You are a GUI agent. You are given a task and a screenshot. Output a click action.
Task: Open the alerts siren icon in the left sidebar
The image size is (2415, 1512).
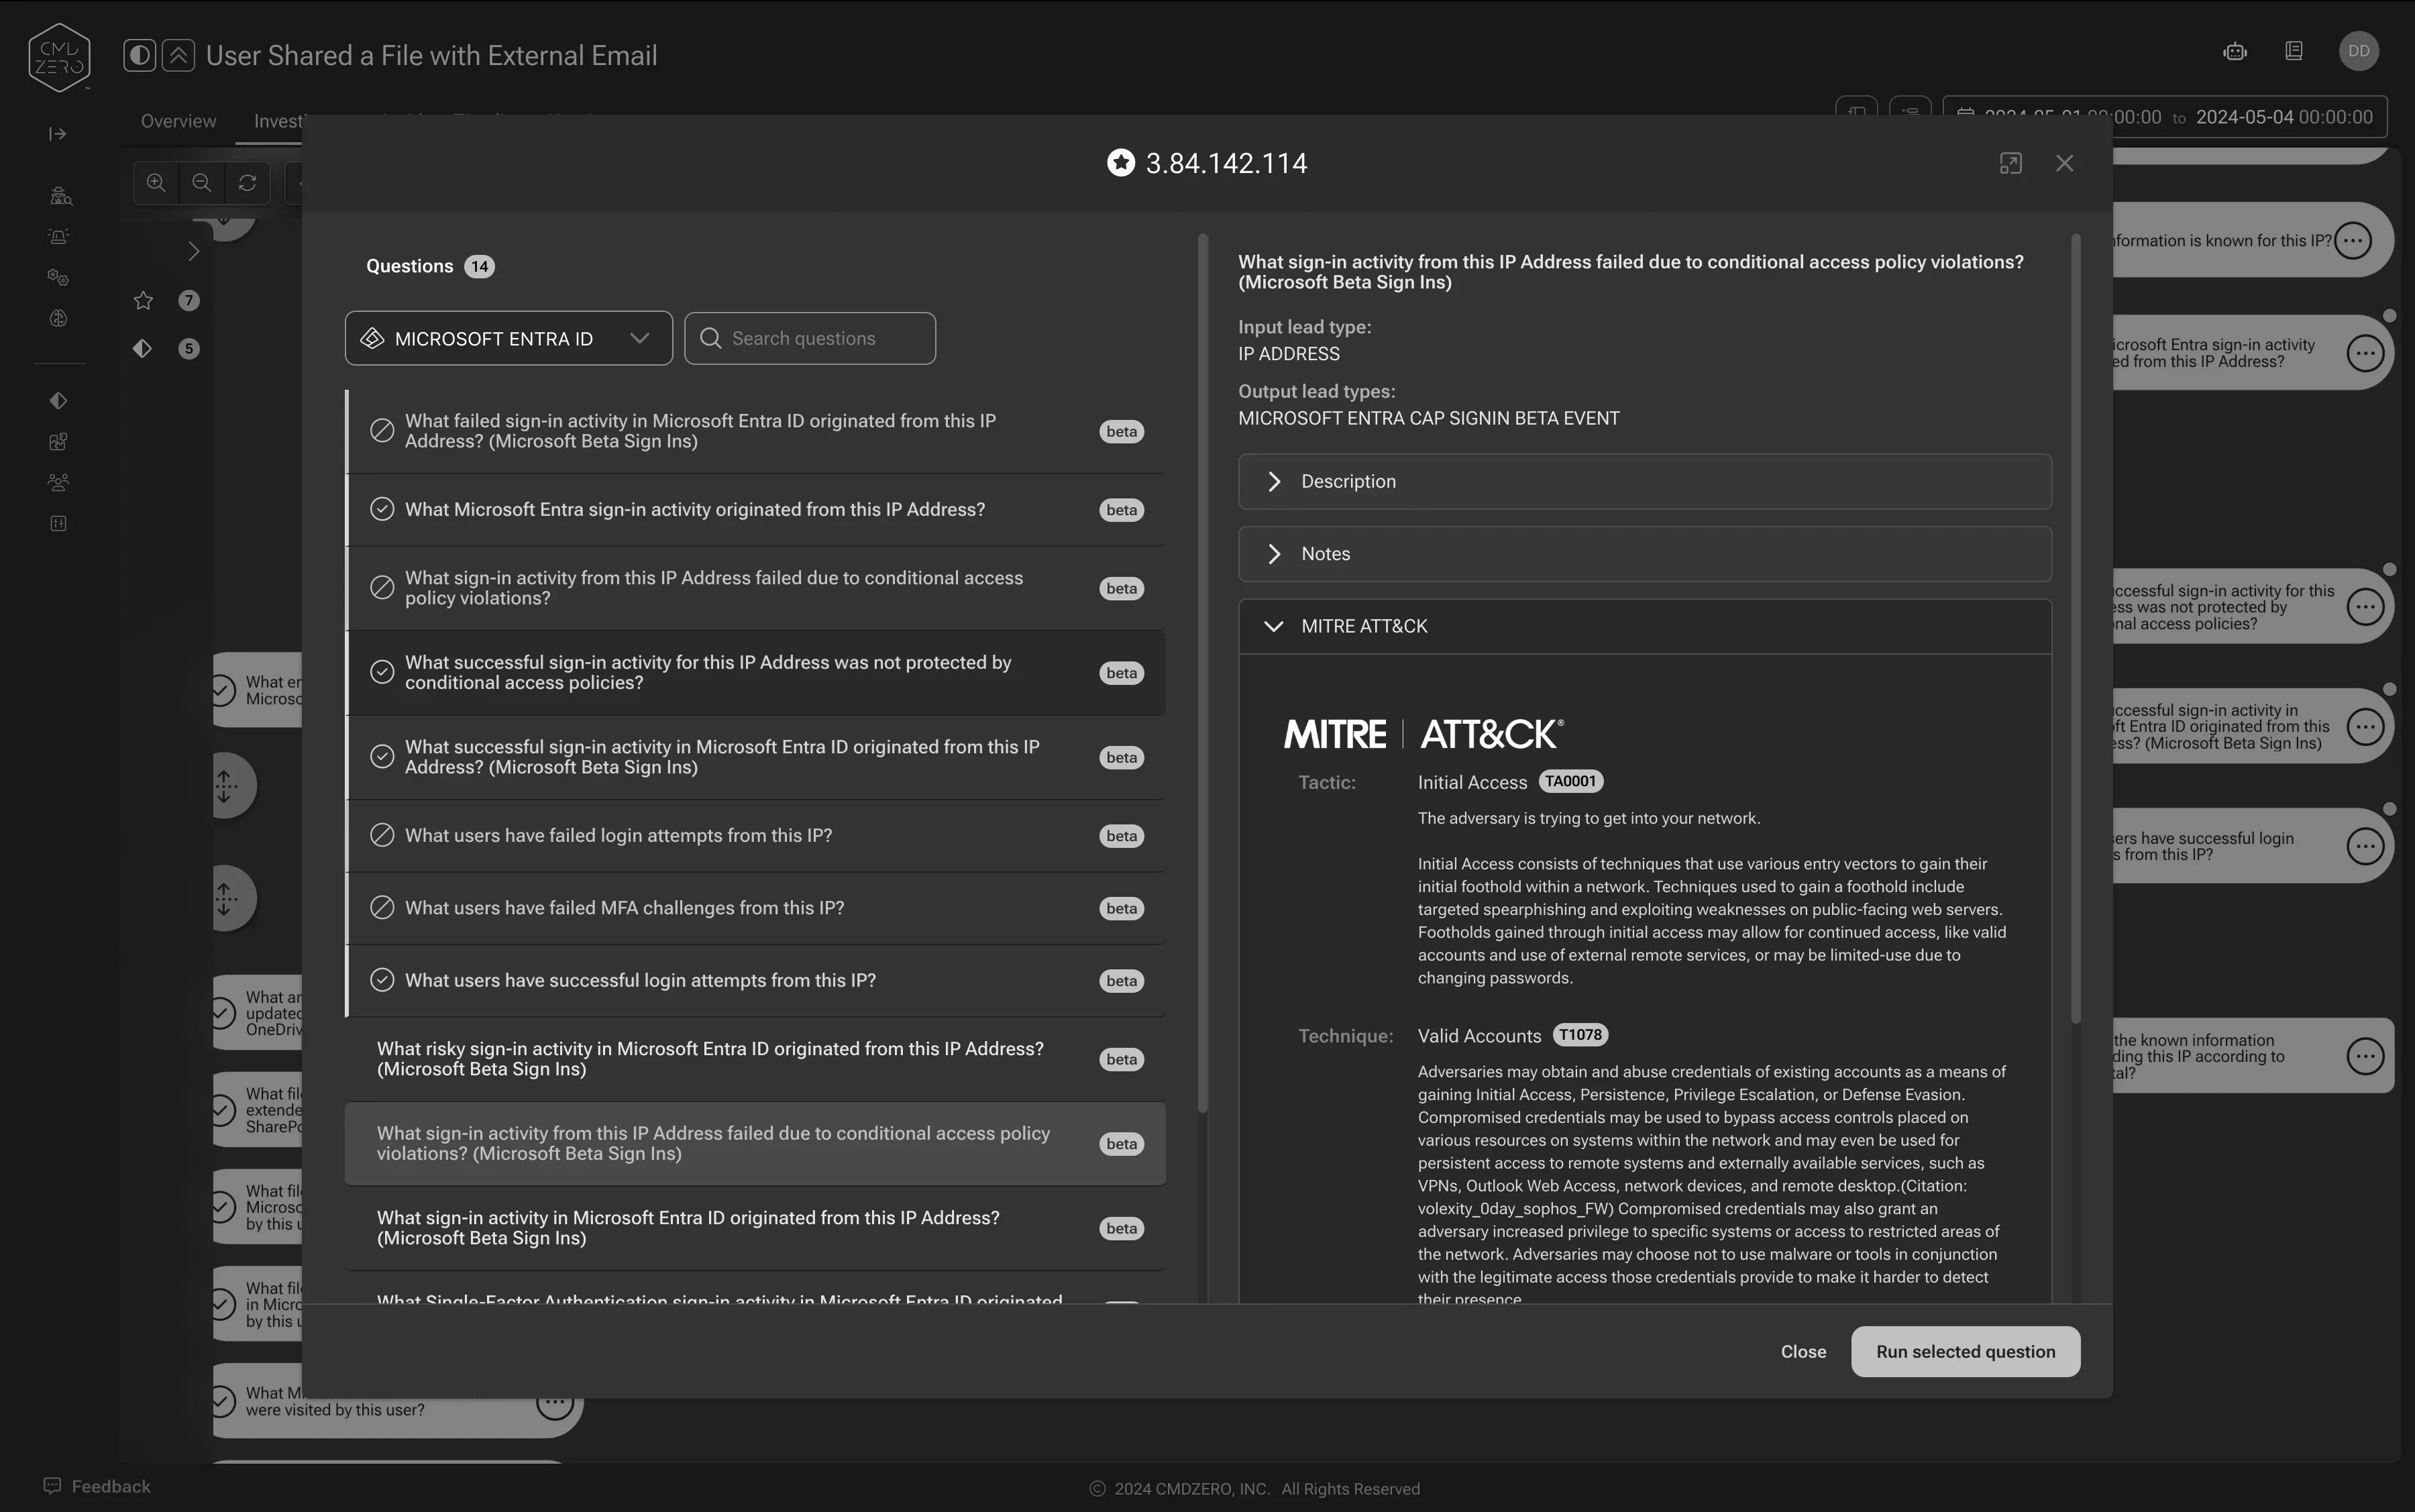click(x=58, y=237)
